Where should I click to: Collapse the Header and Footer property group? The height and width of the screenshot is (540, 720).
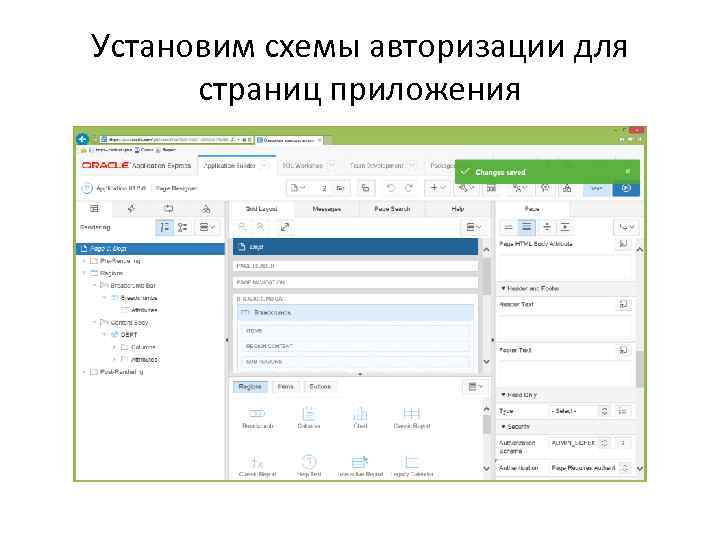[x=503, y=288]
